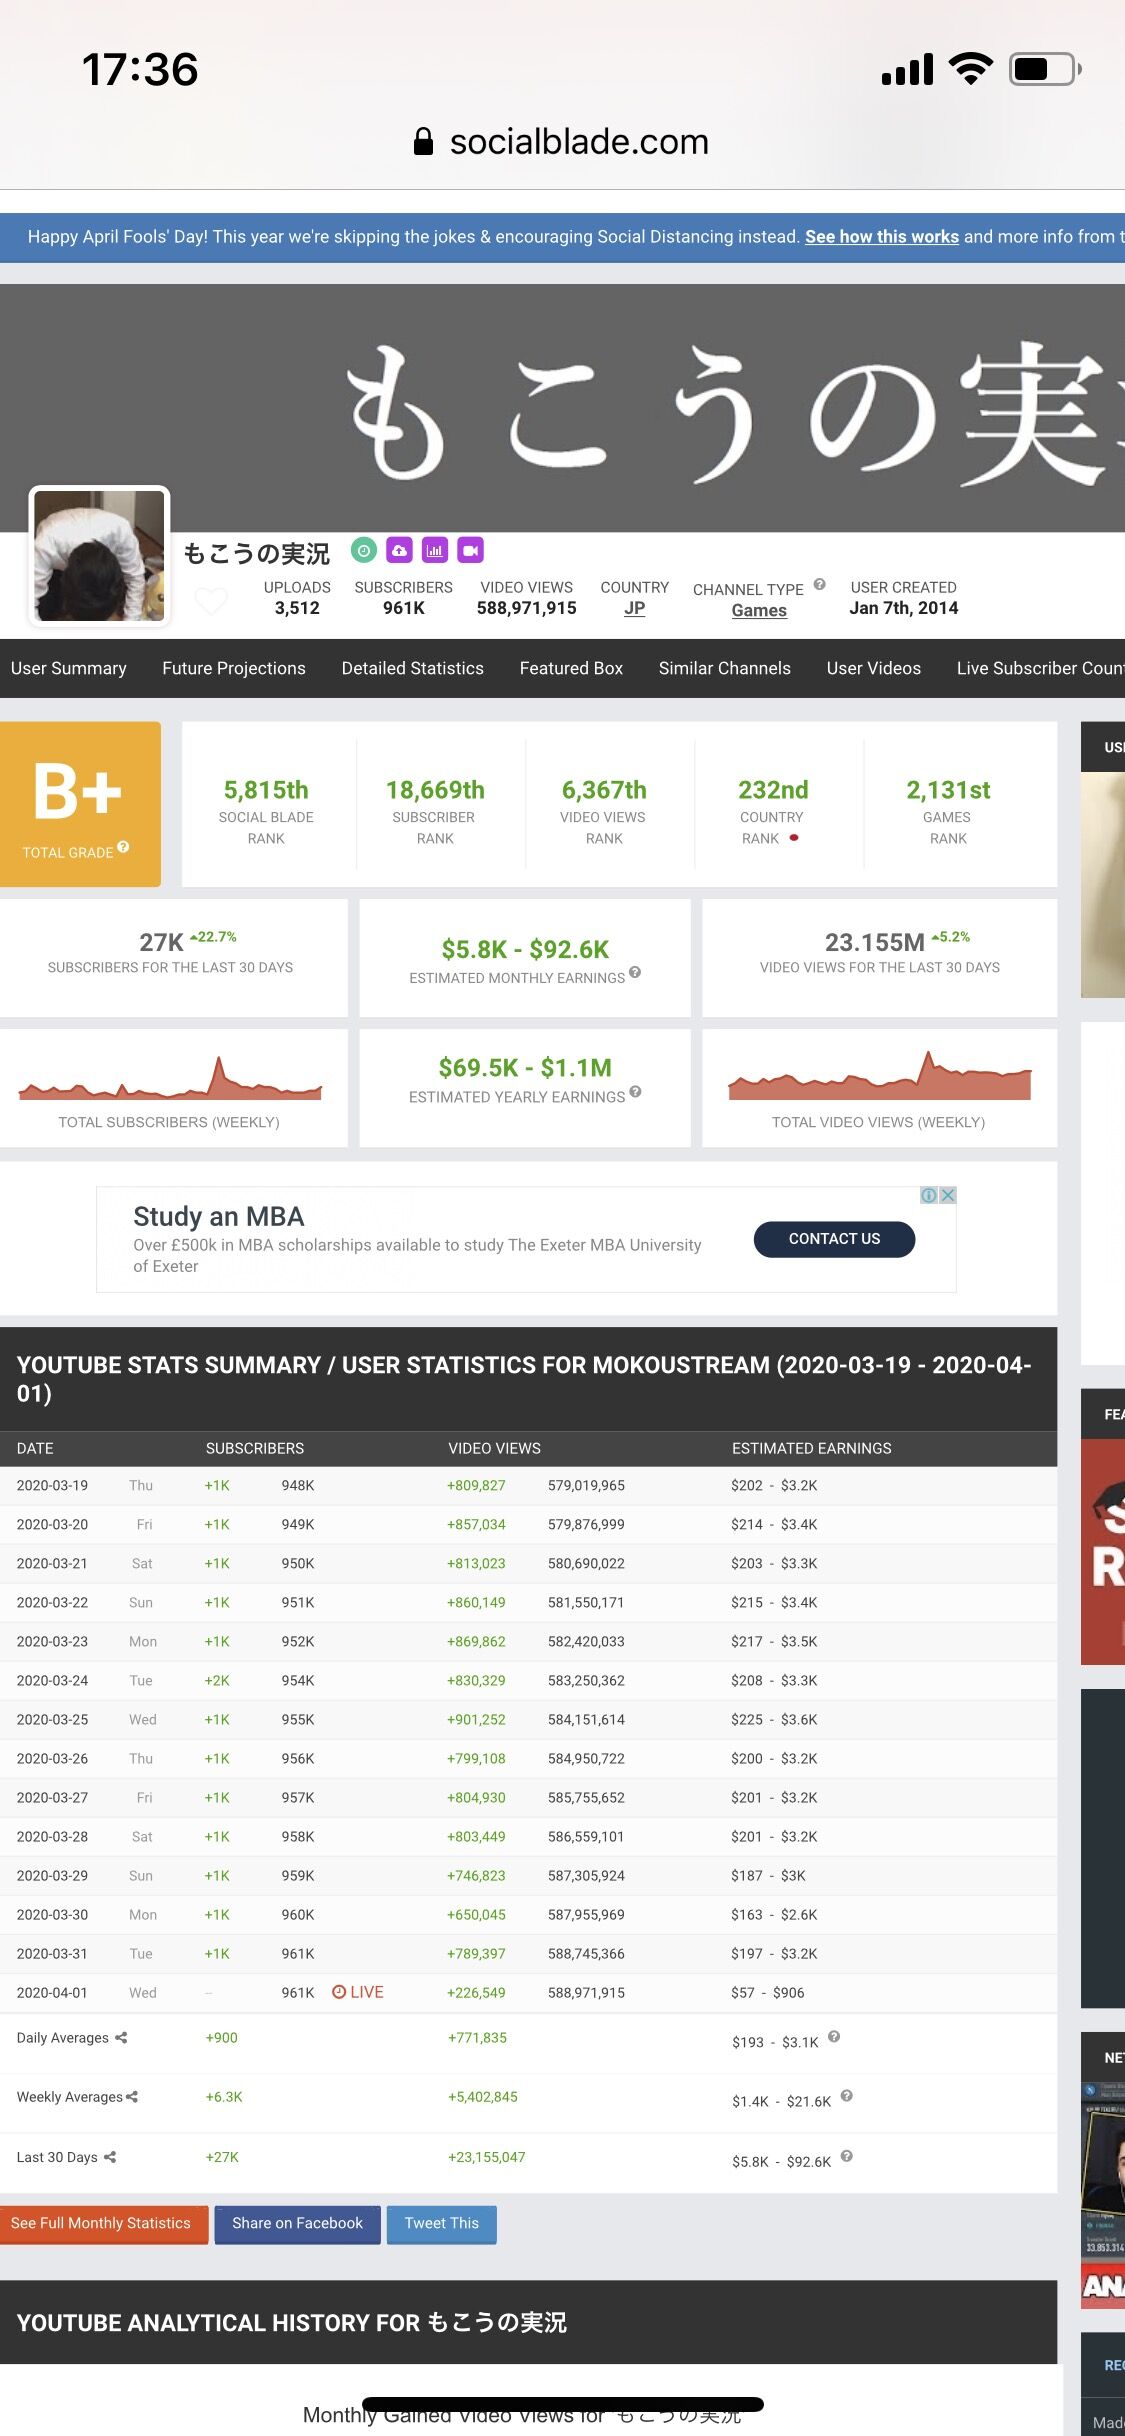
Task: Click CONTACT US button in the ad
Action: tap(834, 1239)
